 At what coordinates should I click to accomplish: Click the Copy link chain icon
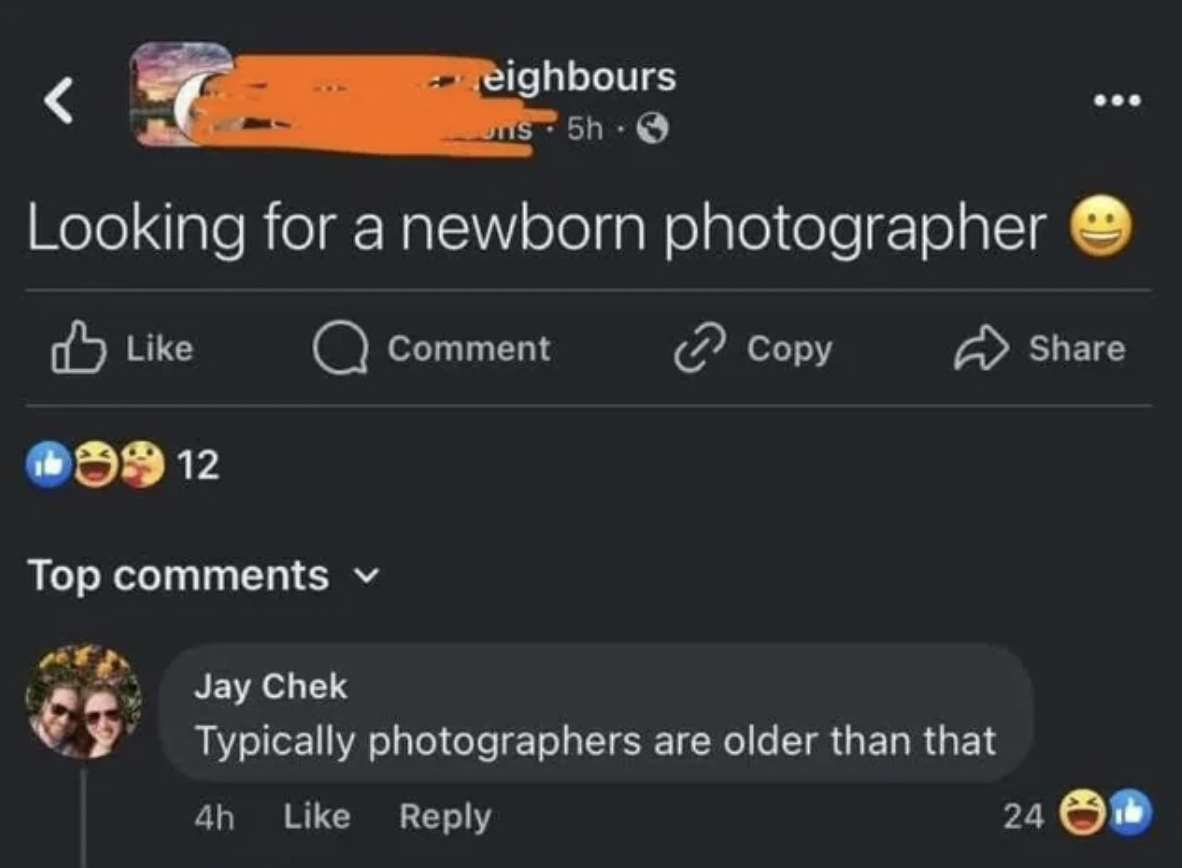695,348
